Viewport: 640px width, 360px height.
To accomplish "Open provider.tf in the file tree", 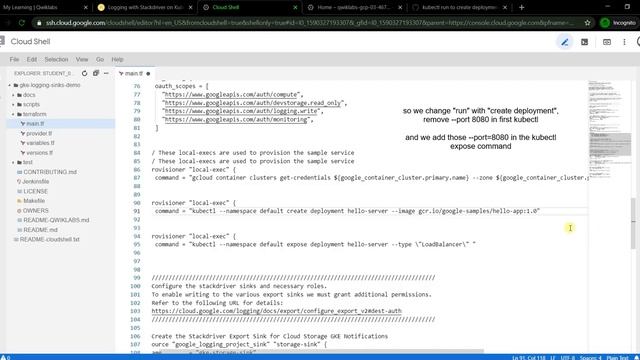I will pos(39,133).
